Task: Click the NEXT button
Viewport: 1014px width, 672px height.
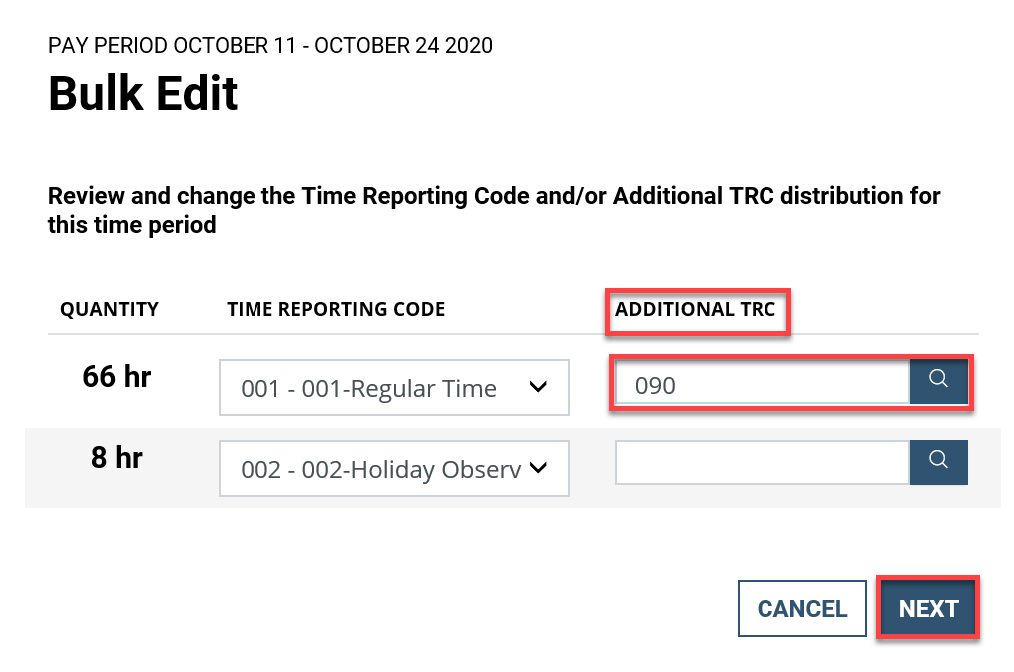Action: coord(927,607)
